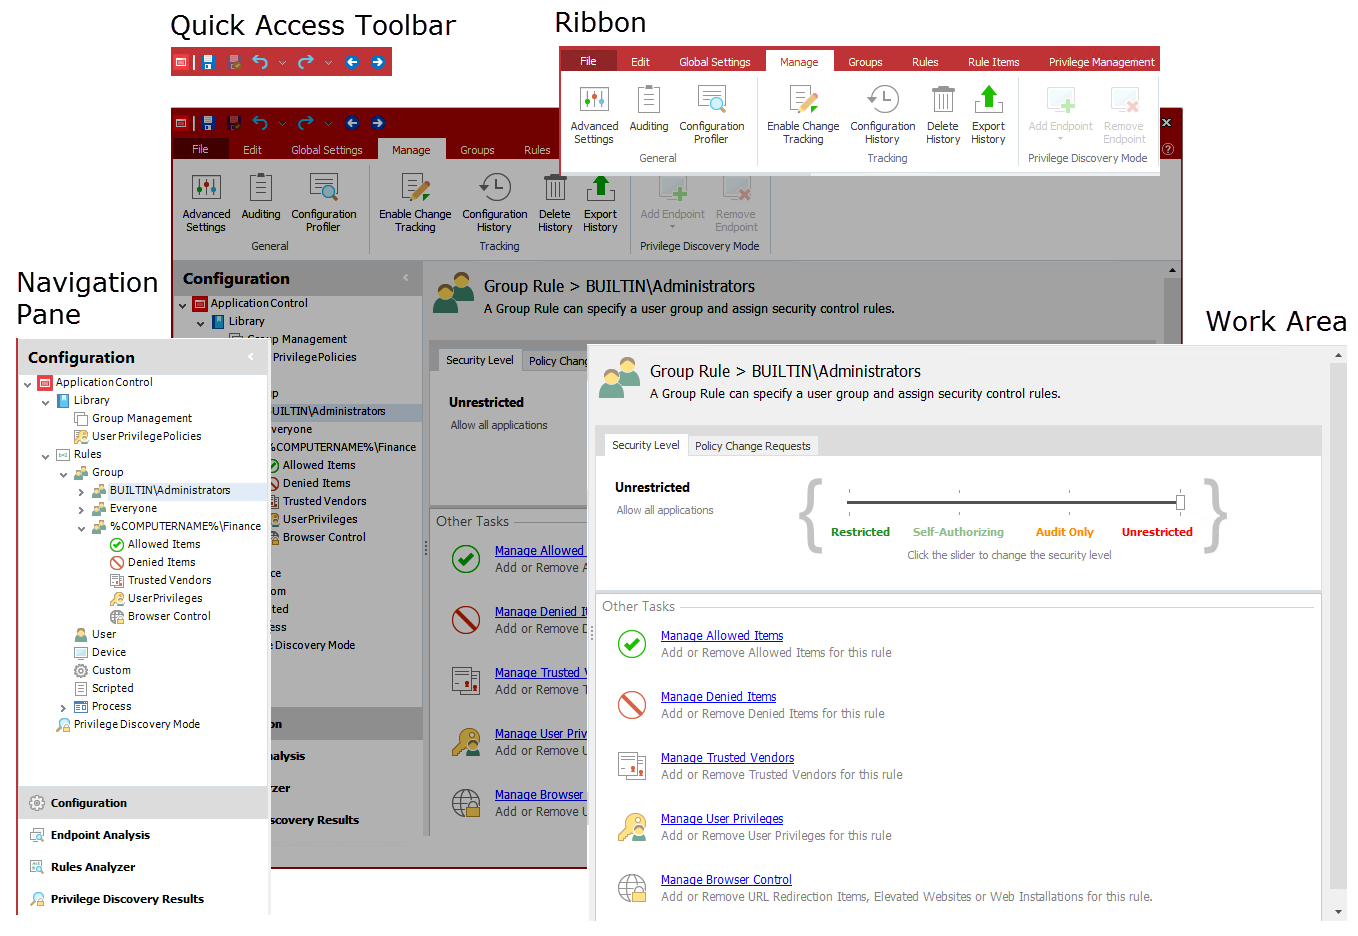Collapse Application Control node in Navigation Pane callout

pyautogui.click(x=27, y=384)
